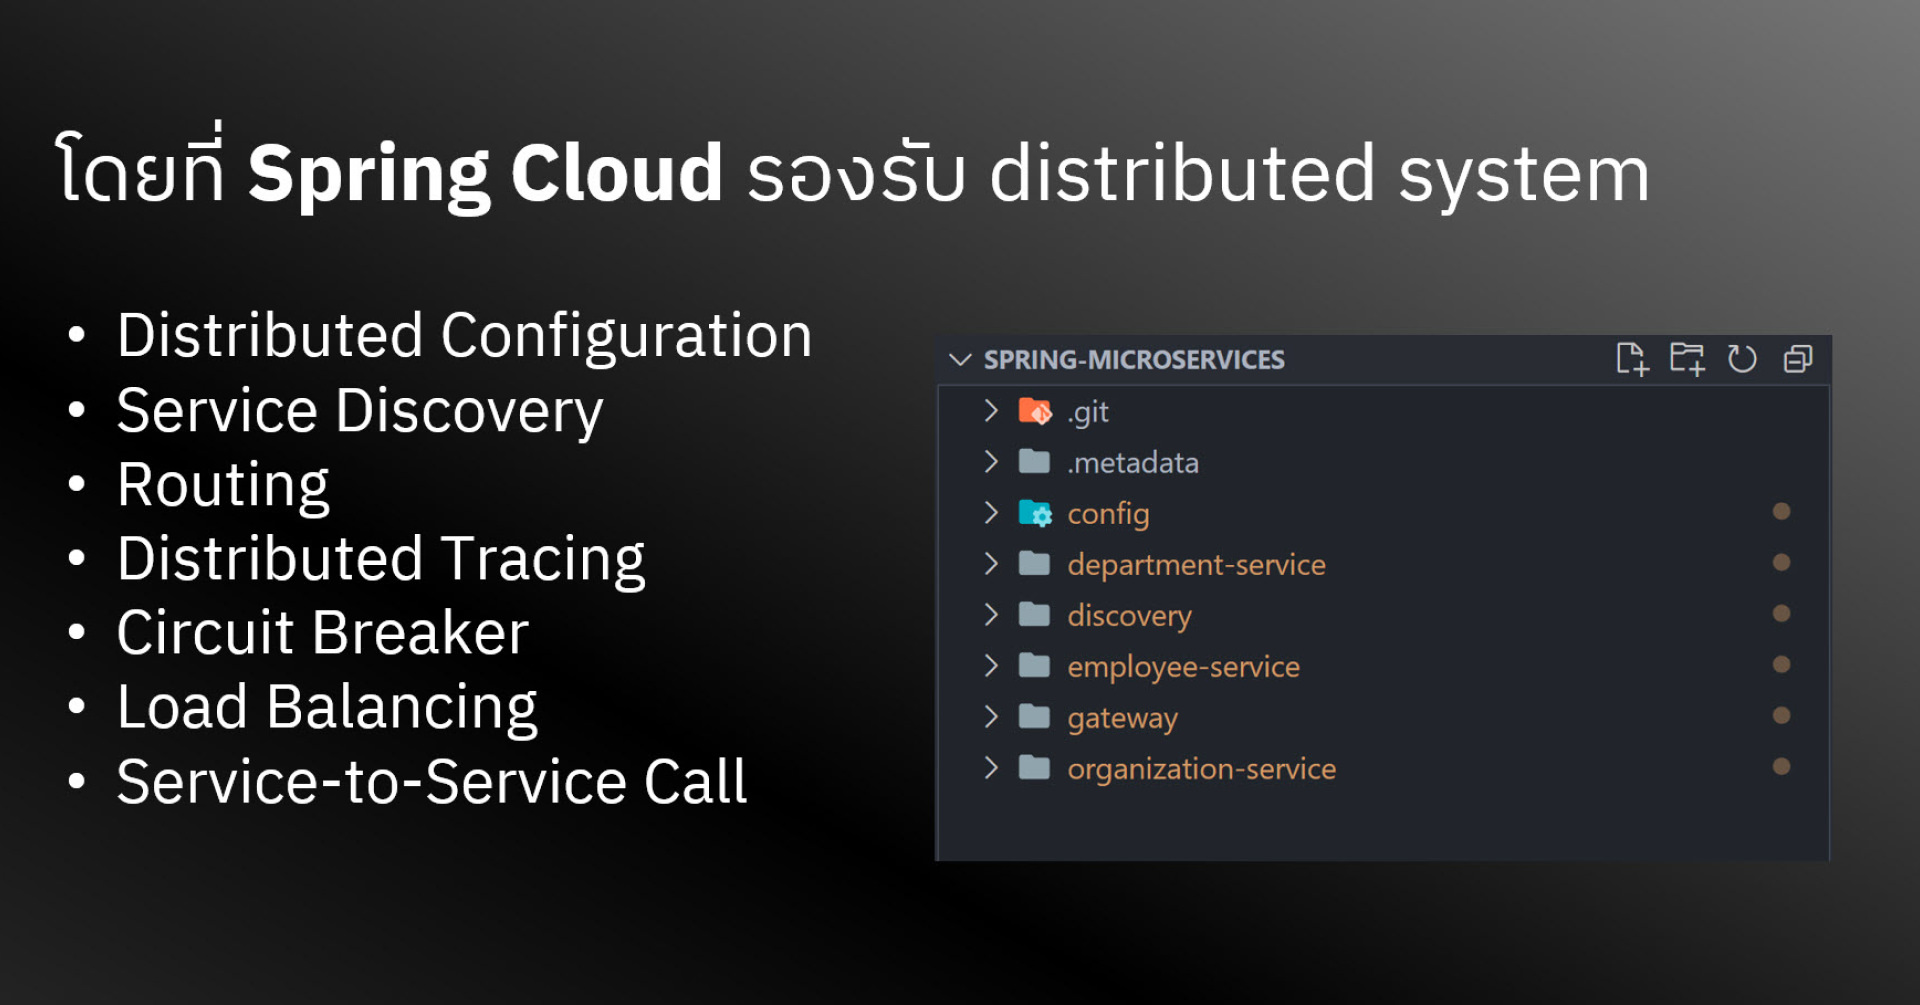Collapse all folders using the collapse icon

tap(1798, 358)
